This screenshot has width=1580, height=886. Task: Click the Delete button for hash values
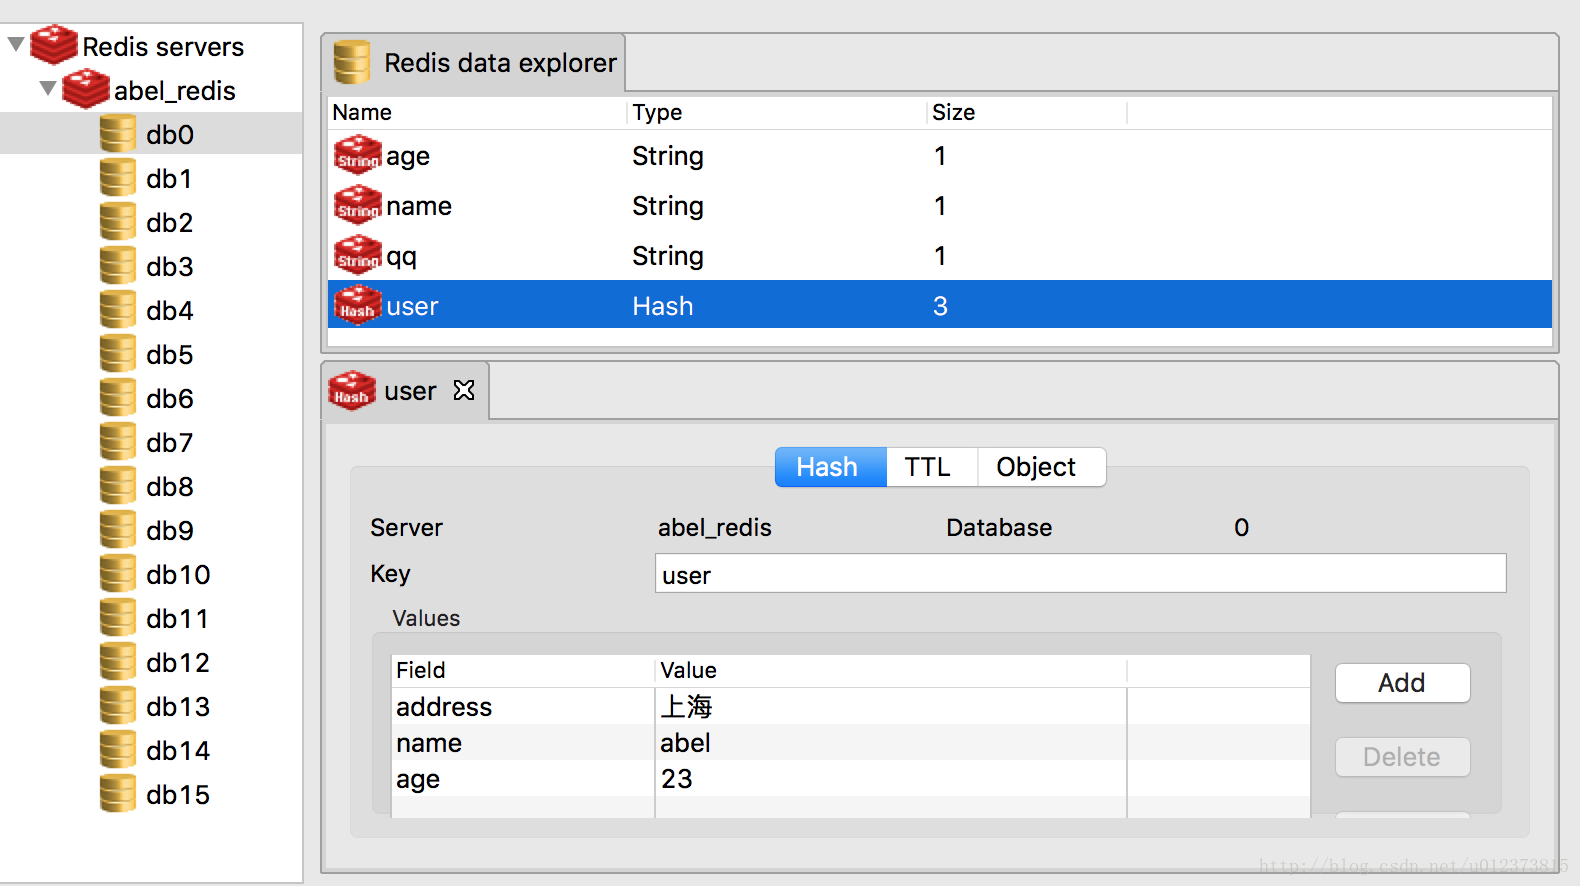click(1402, 757)
